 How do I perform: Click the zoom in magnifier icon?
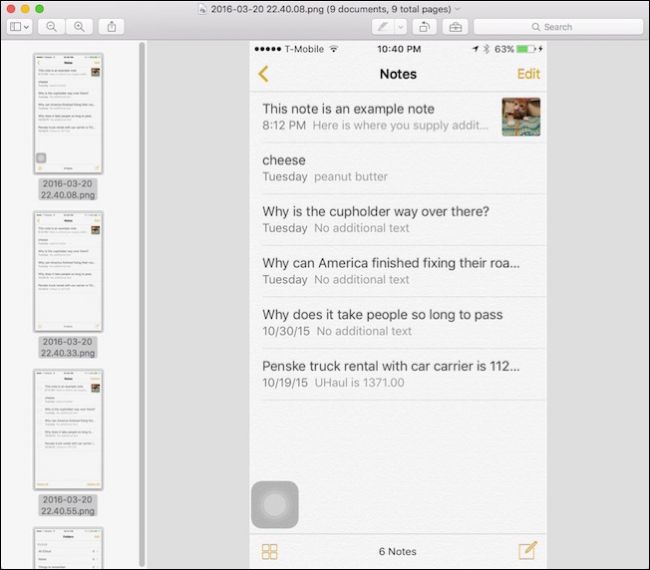(x=79, y=27)
